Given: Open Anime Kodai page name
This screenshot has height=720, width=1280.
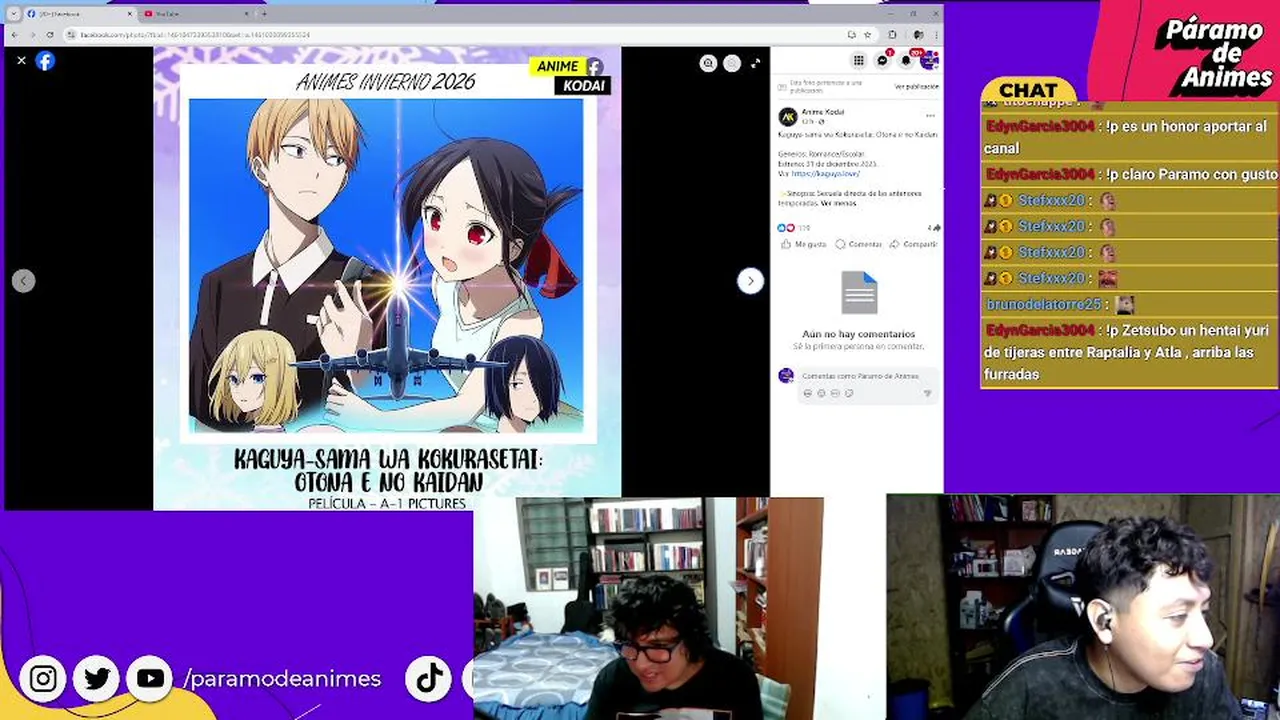Looking at the screenshot, I should pos(823,112).
